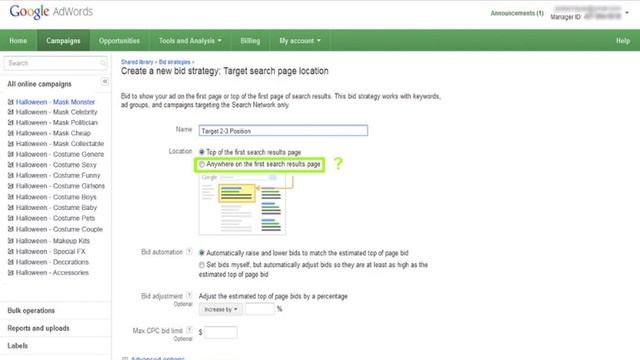
Task: Open the Increase by dropdown
Action: coord(220,309)
